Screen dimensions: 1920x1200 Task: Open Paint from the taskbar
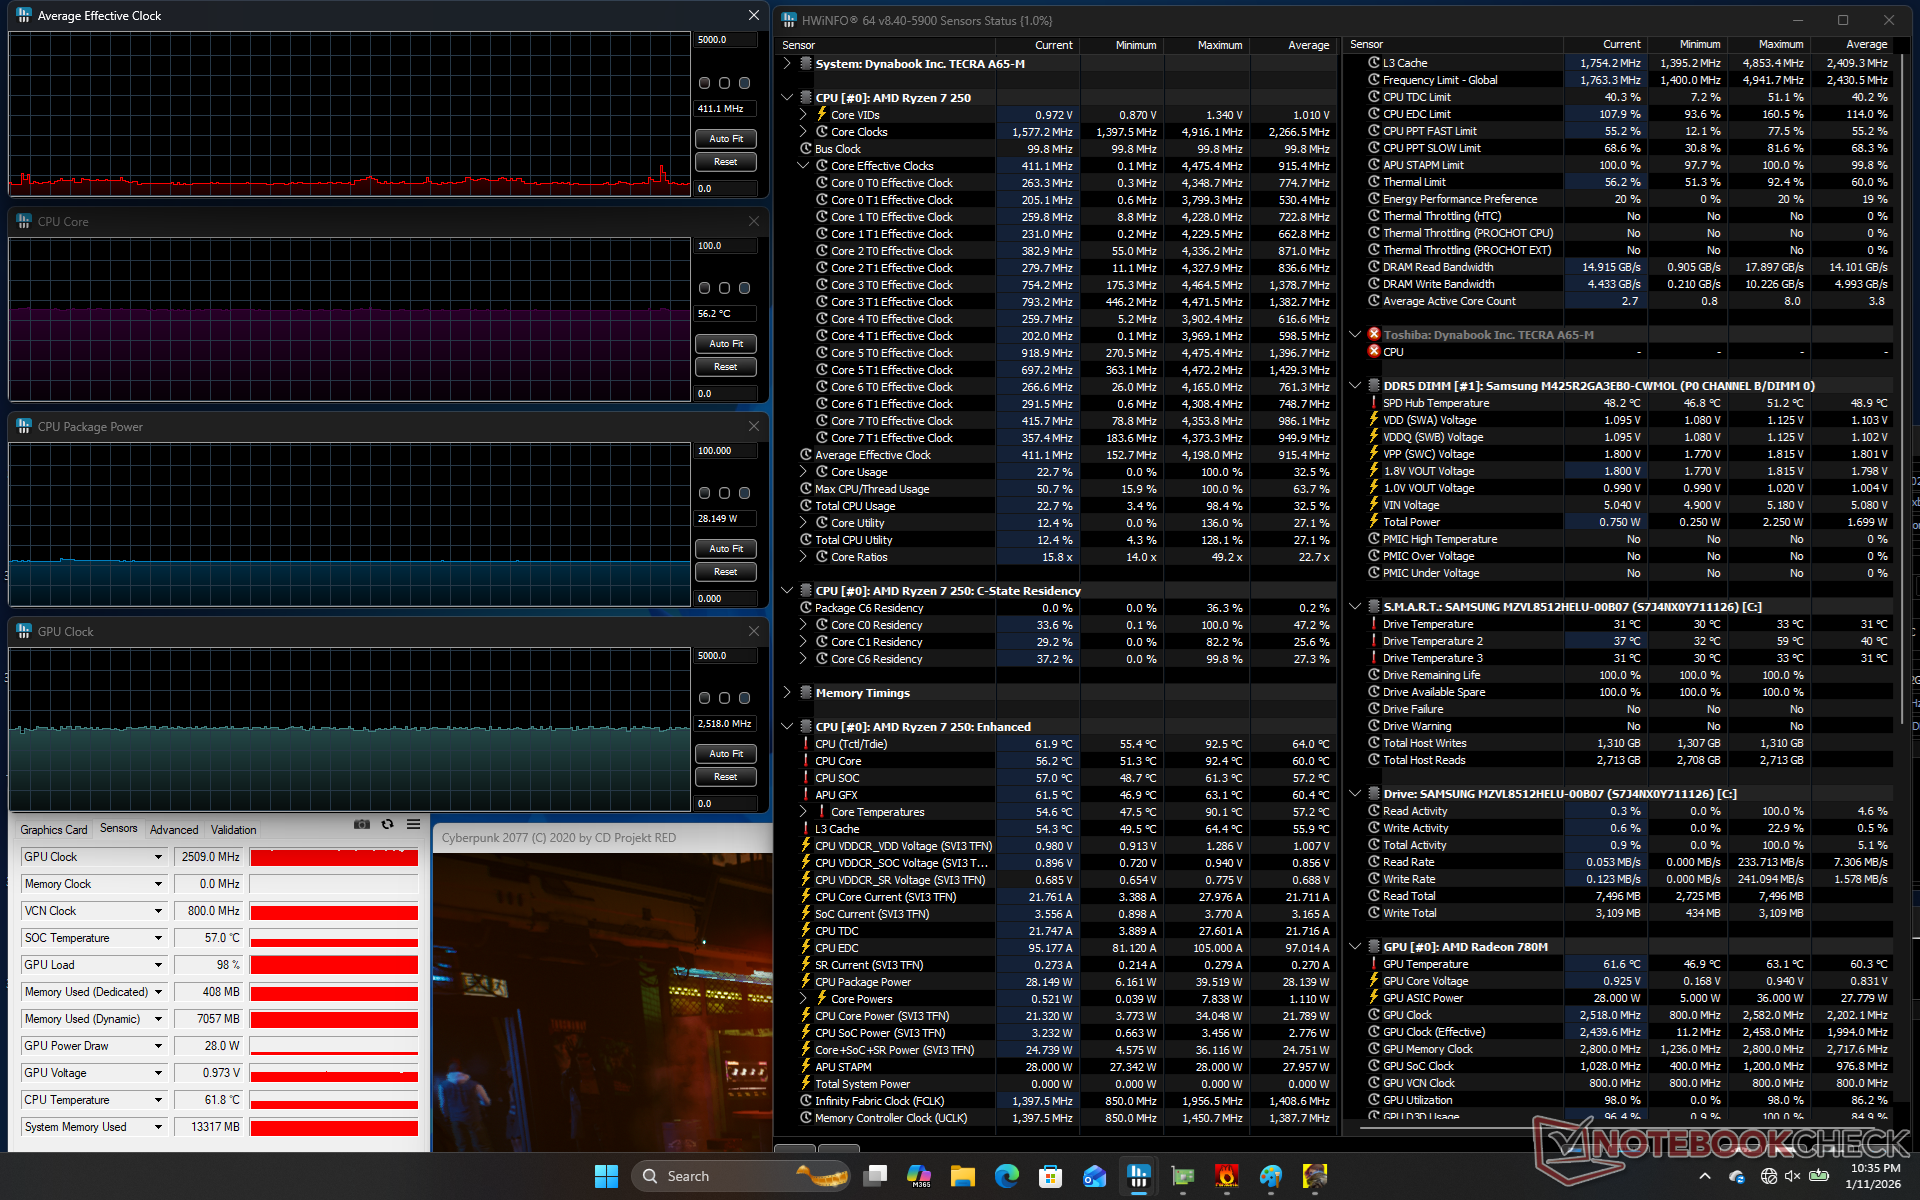coord(1270,1177)
